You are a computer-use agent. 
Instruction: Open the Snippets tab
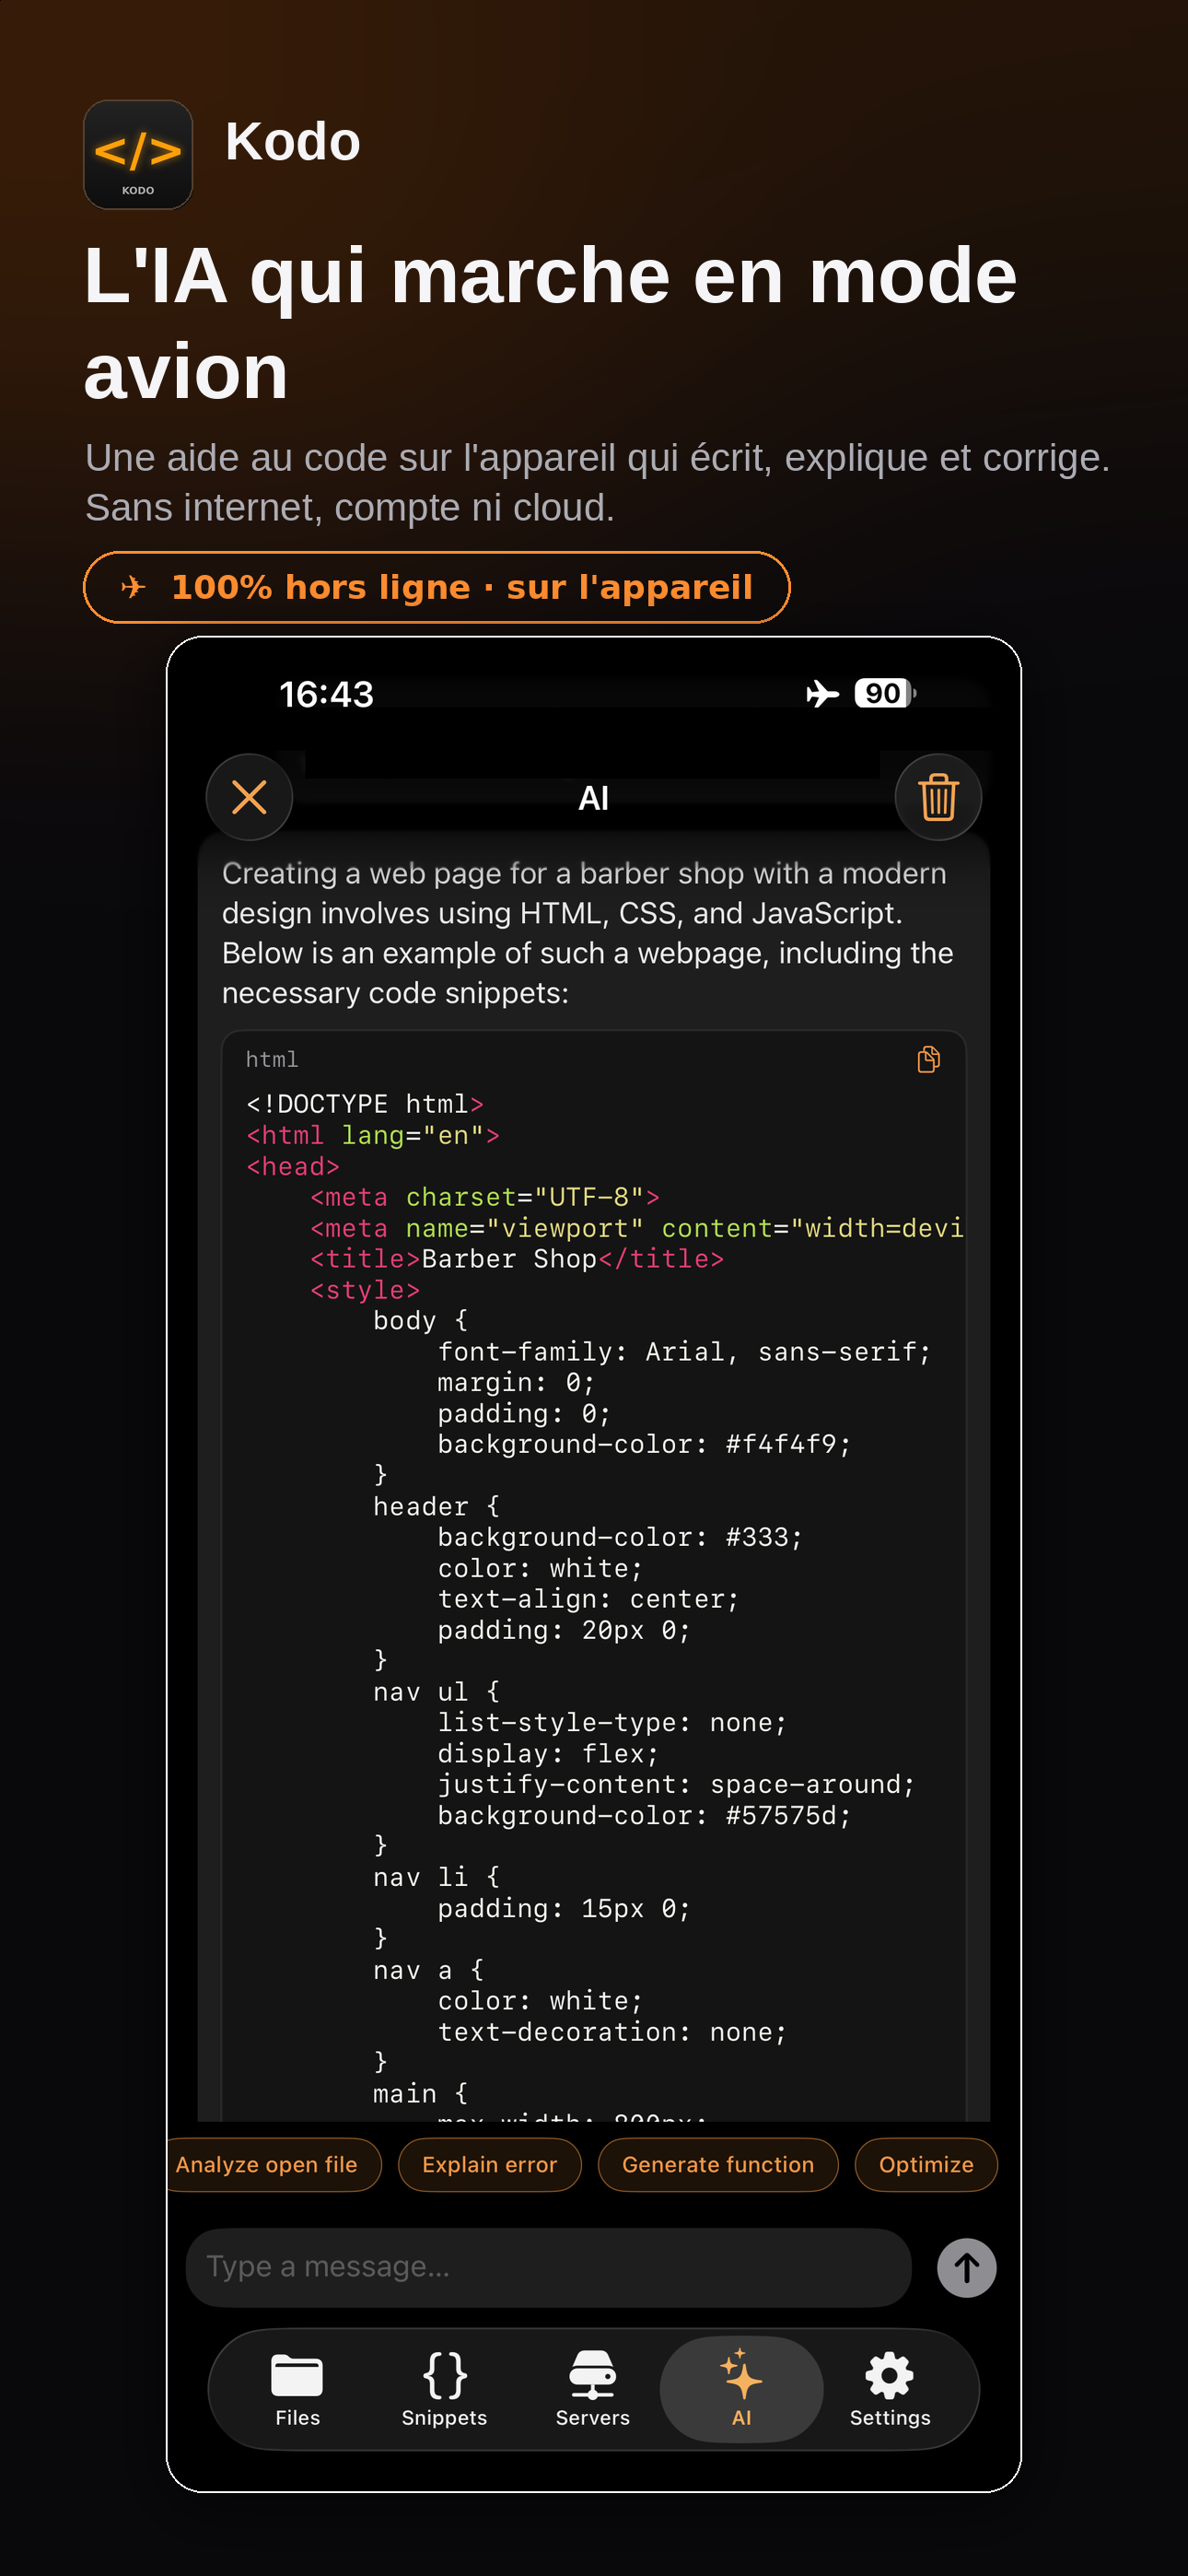[x=444, y=2389]
